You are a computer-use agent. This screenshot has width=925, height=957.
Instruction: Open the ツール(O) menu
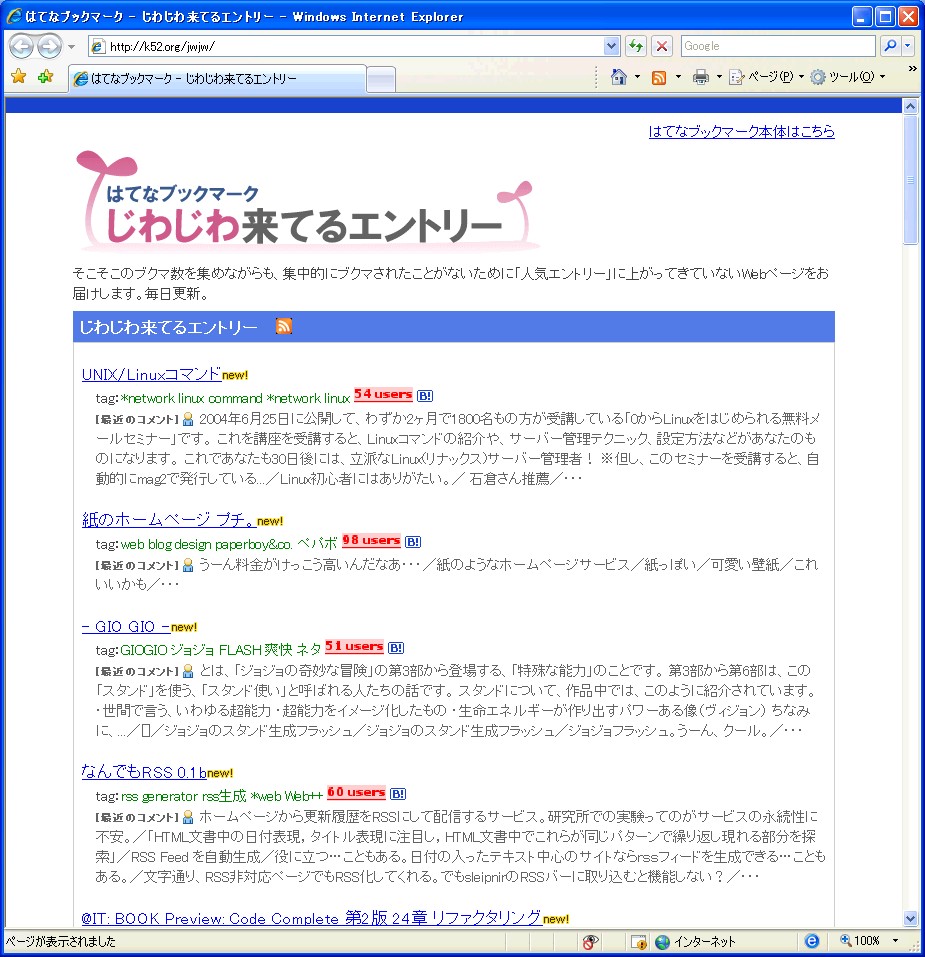(x=848, y=77)
